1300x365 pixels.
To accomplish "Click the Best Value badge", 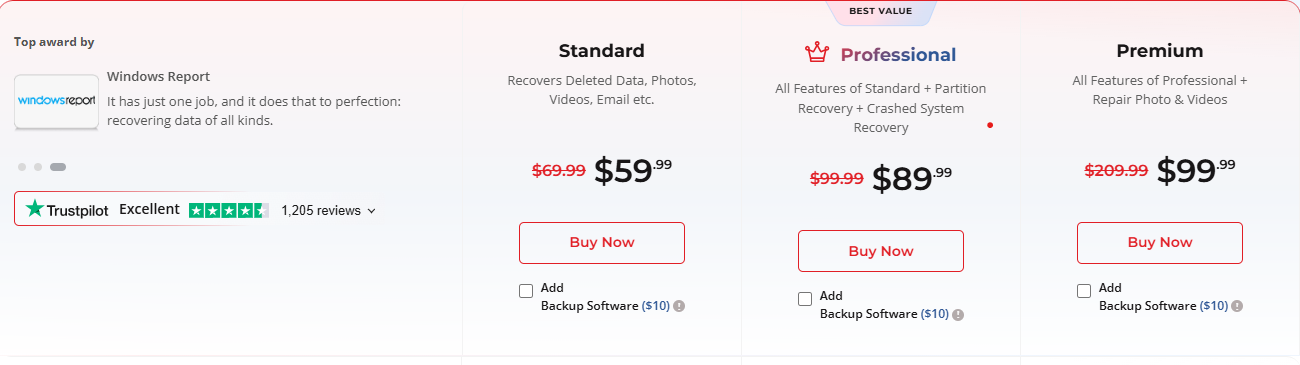I will pyautogui.click(x=880, y=12).
